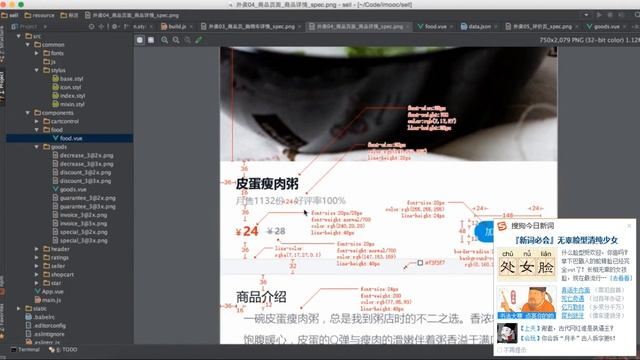Click sell root folder in breadcrumb
The height and width of the screenshot is (360, 640).
click(x=10, y=15)
